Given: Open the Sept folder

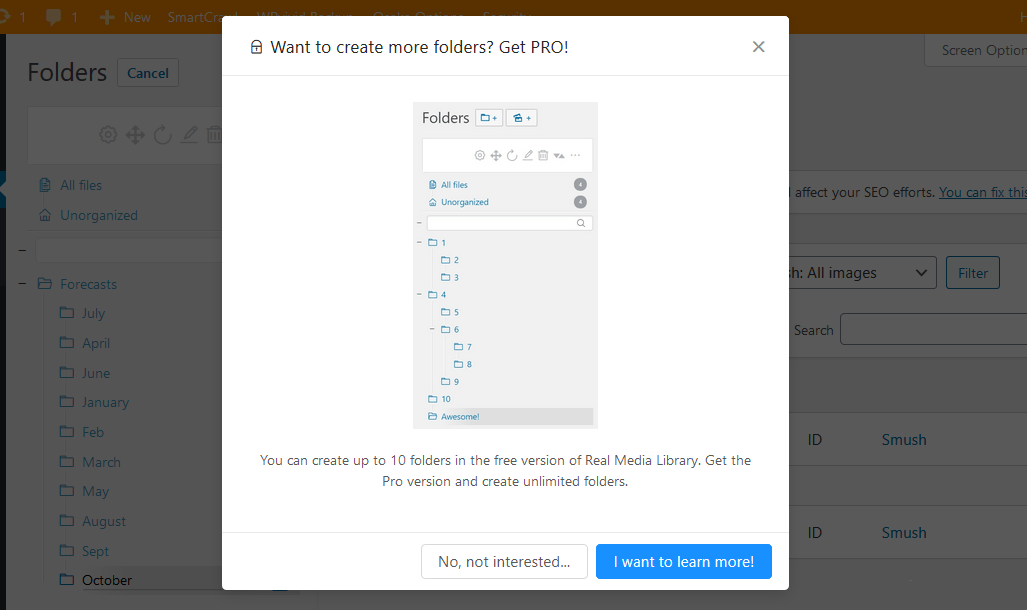Looking at the screenshot, I should 95,551.
